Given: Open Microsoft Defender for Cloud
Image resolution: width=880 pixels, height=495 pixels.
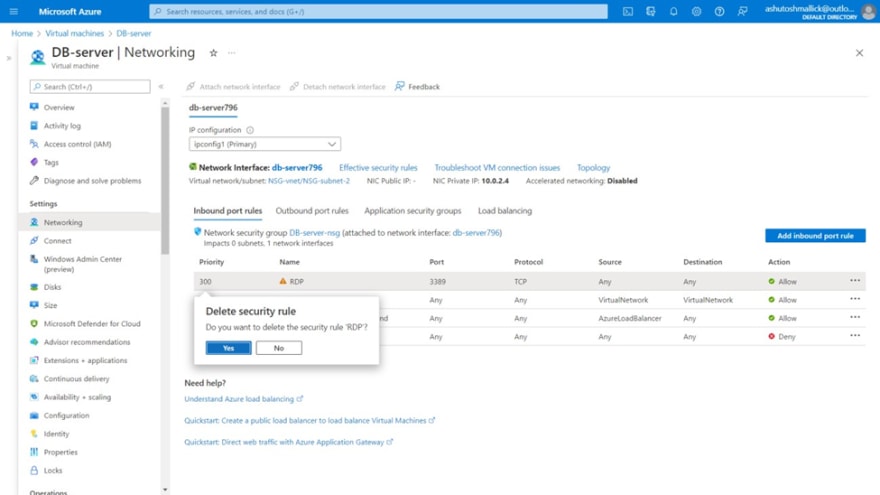Looking at the screenshot, I should click(x=91, y=324).
